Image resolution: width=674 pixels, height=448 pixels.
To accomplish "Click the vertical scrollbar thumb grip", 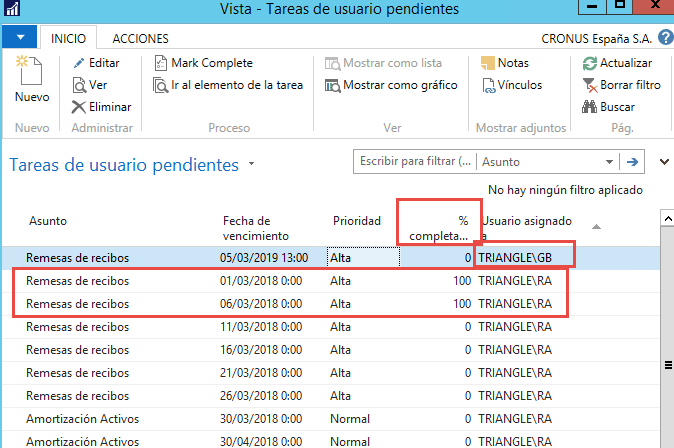I will [x=668, y=365].
